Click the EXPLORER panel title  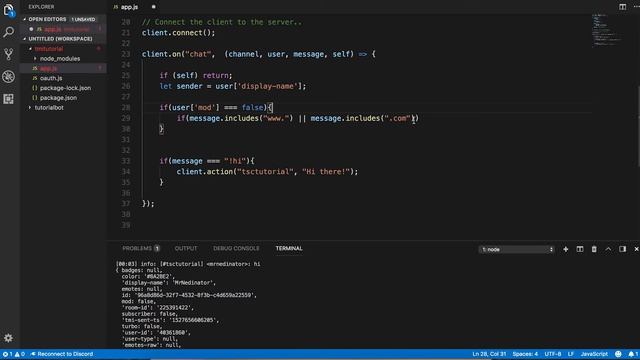click(41, 7)
